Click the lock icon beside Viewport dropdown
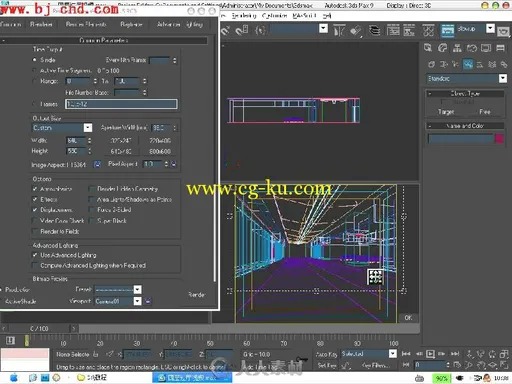This screenshot has width=512, height=384. click(x=148, y=301)
